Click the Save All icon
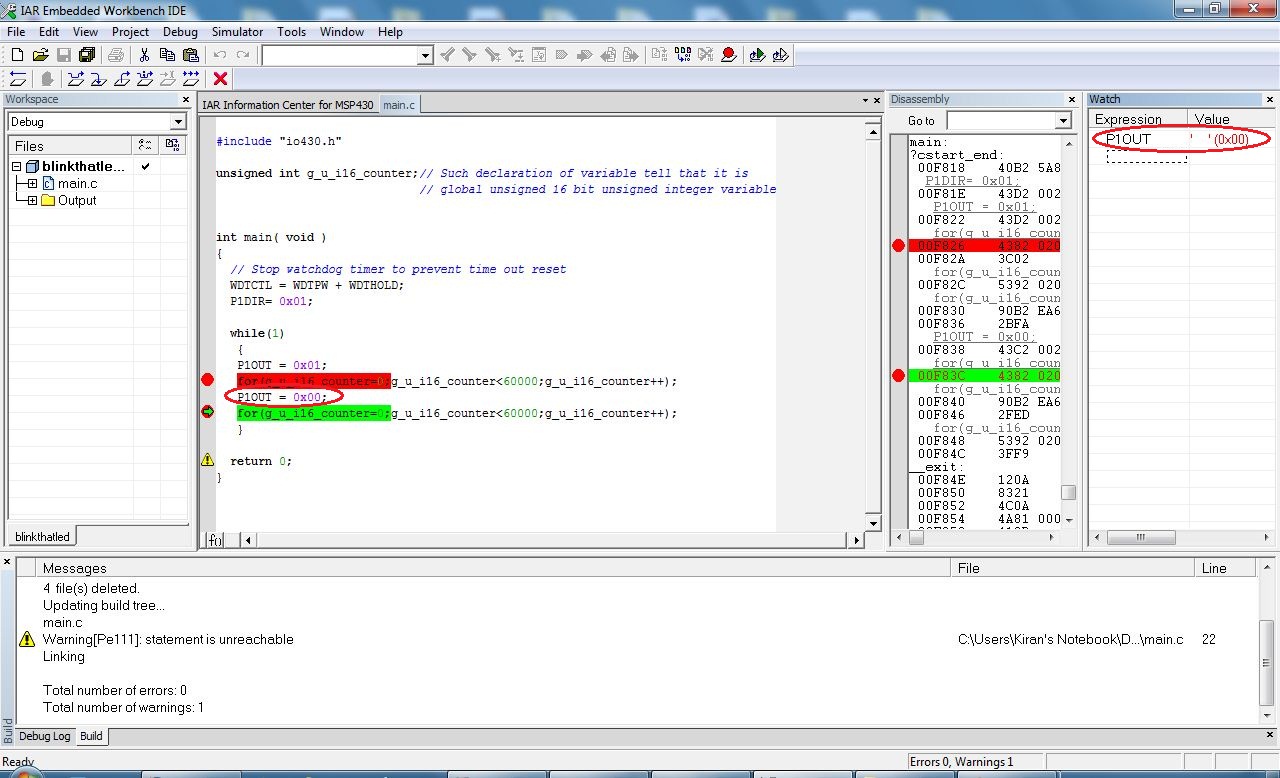 point(87,55)
